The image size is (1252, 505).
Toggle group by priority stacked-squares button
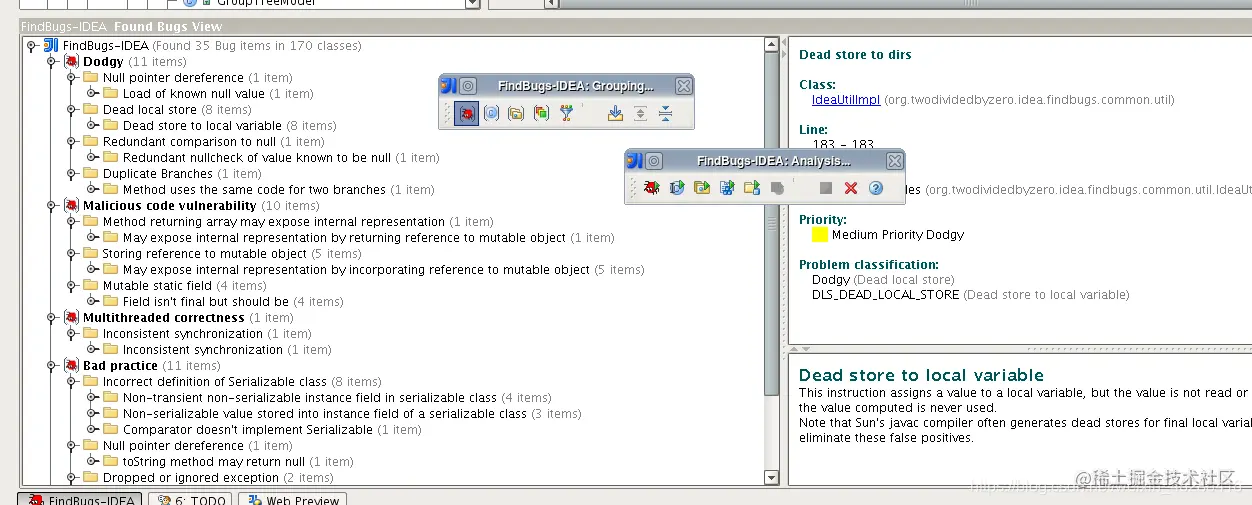pyautogui.click(x=541, y=113)
